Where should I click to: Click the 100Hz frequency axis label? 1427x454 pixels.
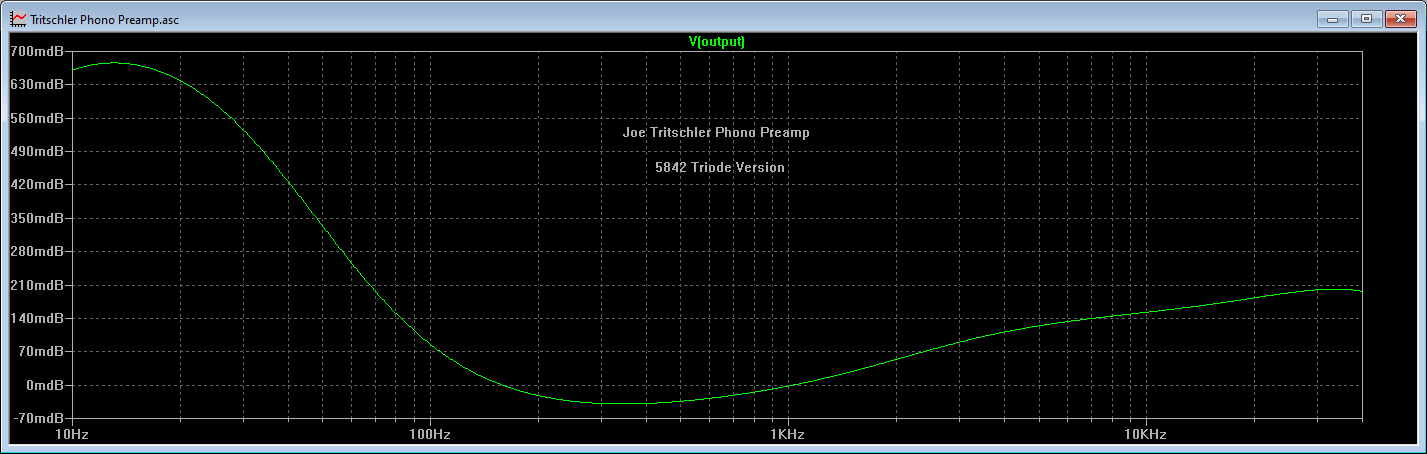[430, 435]
